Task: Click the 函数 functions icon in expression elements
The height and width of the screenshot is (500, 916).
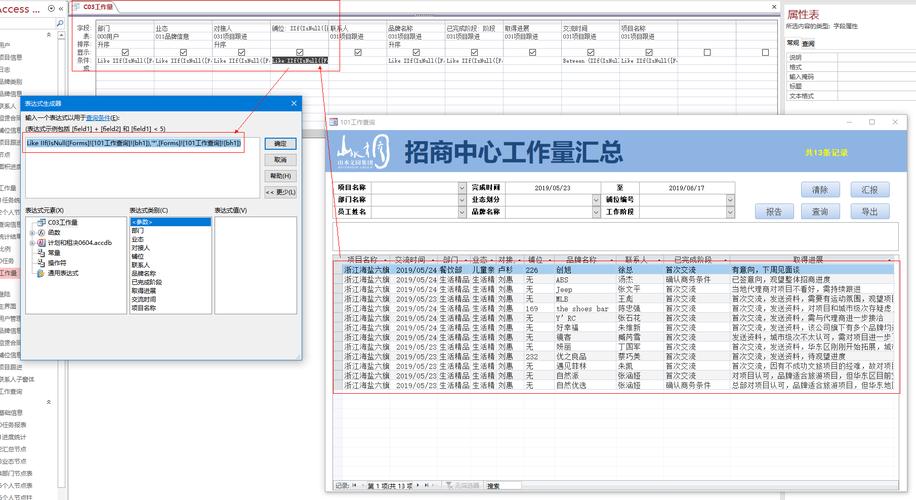Action: pyautogui.click(x=41, y=232)
